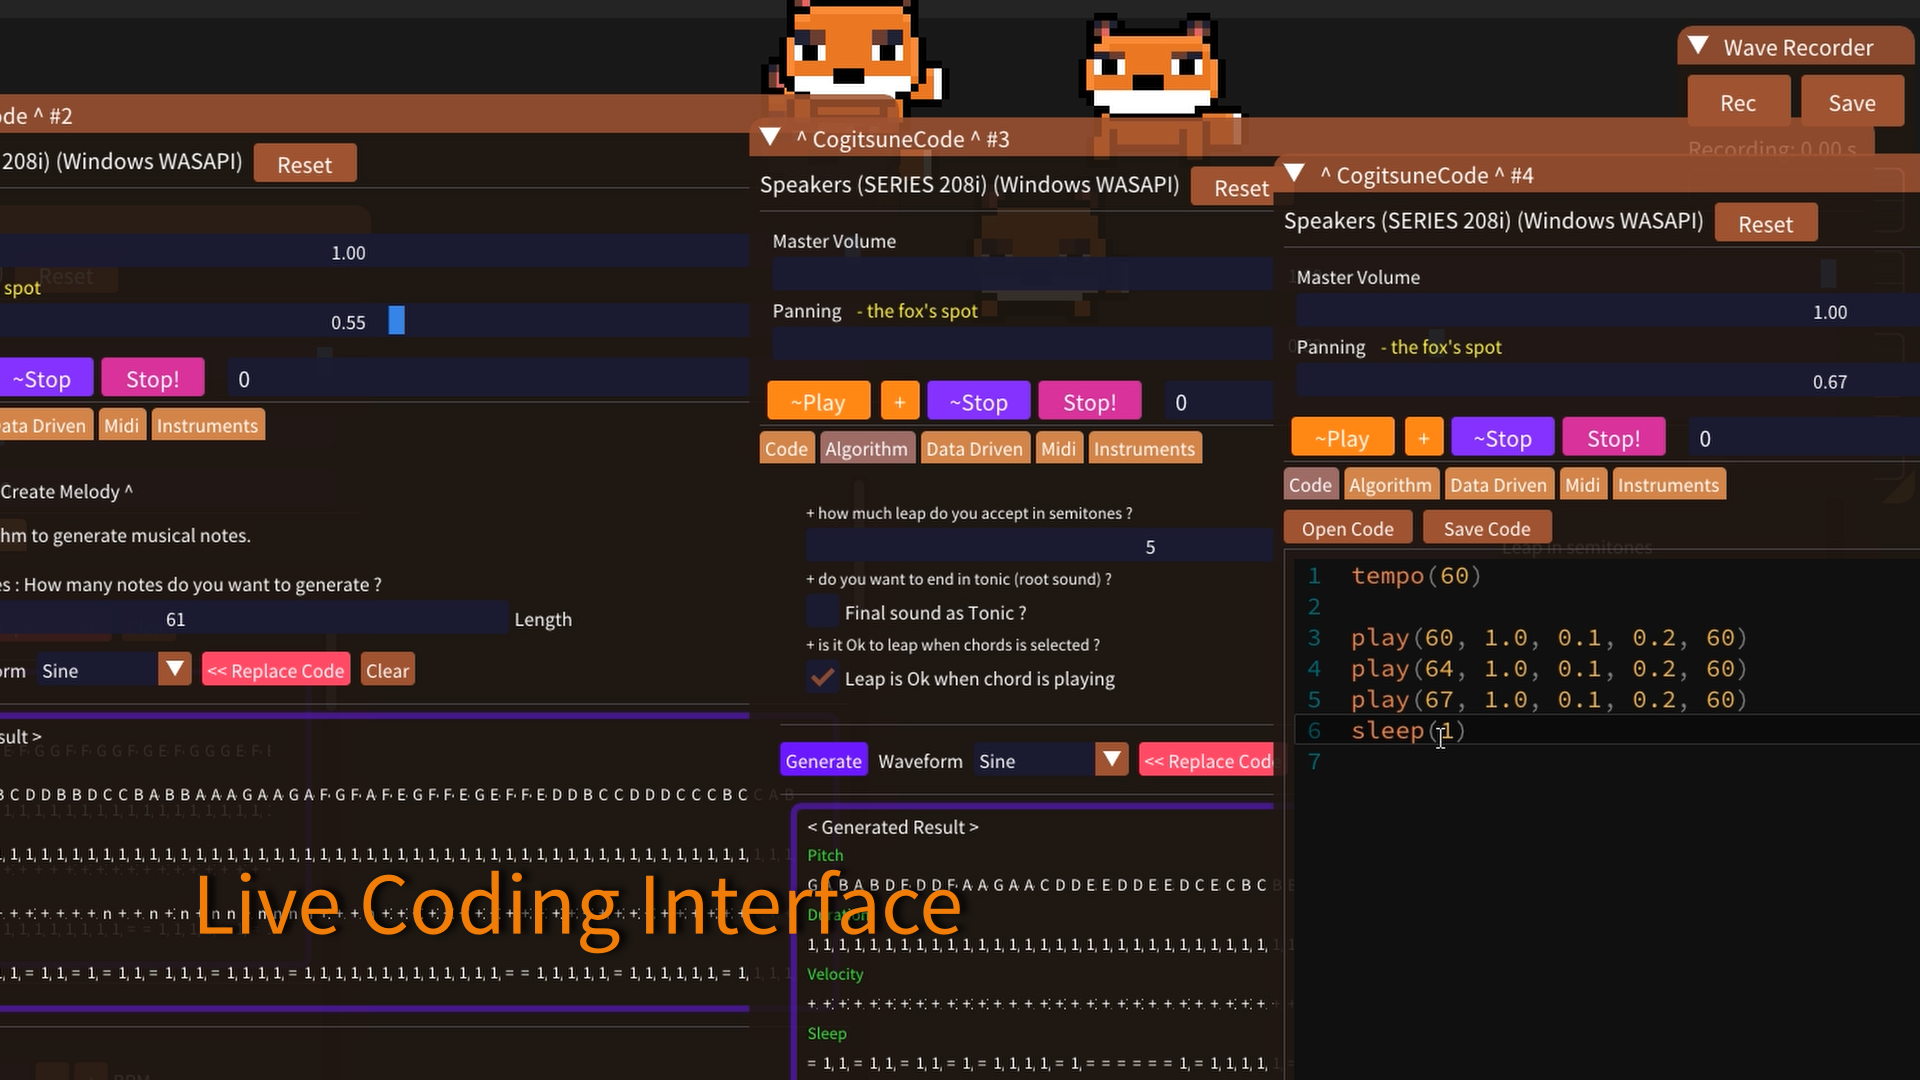1920x1080 pixels.
Task: Click the + button beside ~Play in panel #3
Action: [899, 400]
